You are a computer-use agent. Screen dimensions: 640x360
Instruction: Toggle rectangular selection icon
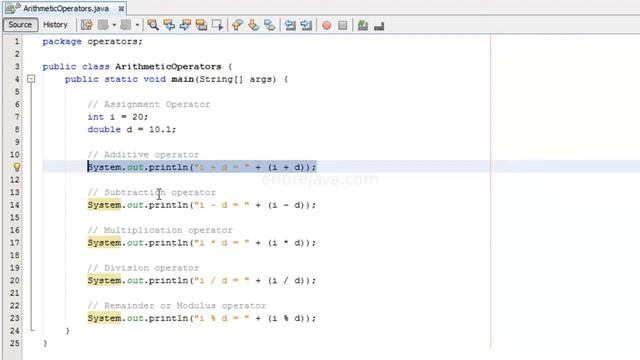[x=218, y=25]
